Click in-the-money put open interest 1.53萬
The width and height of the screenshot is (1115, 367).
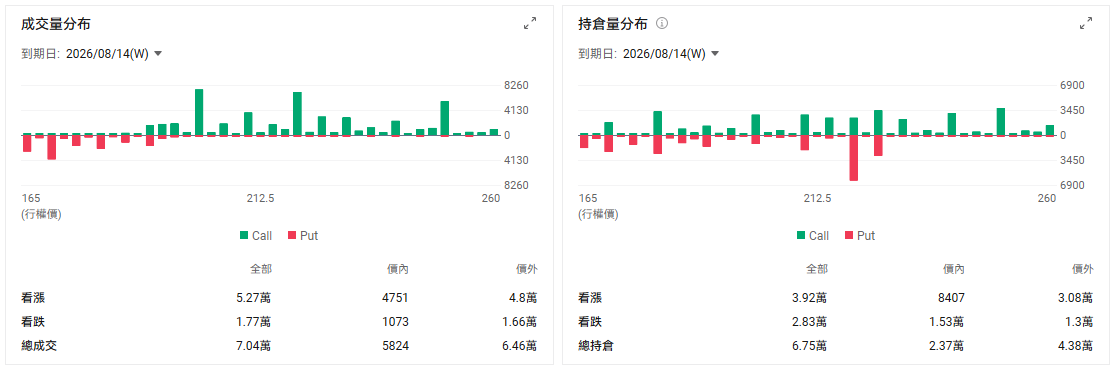point(948,322)
